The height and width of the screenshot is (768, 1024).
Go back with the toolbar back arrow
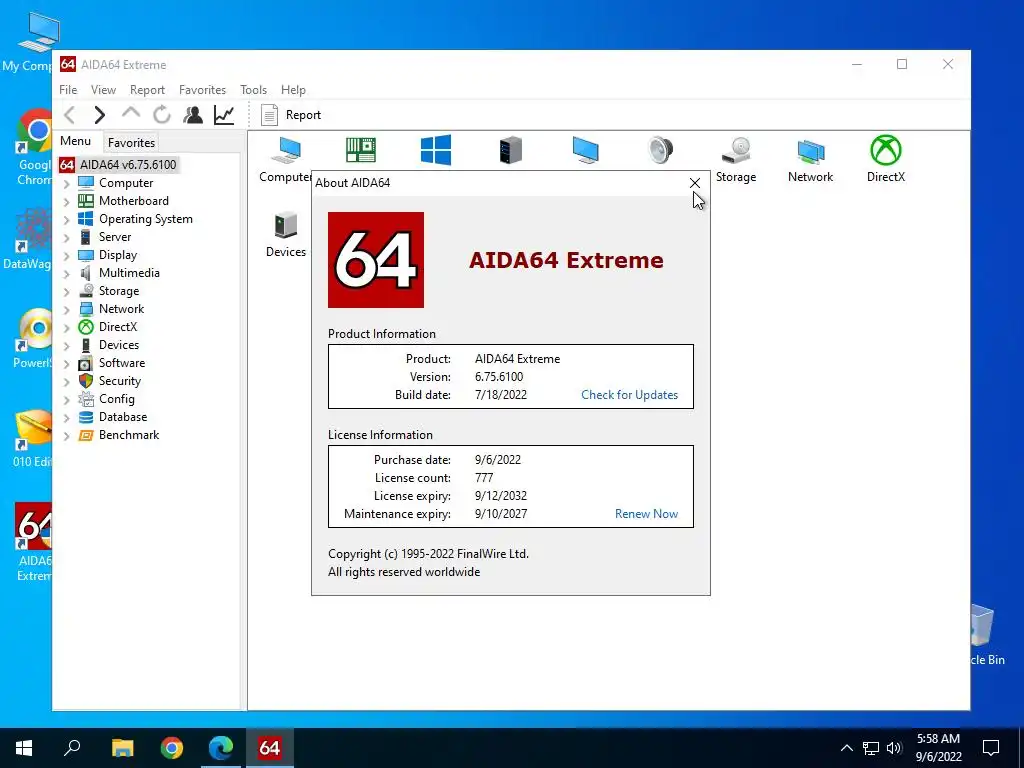click(x=69, y=115)
